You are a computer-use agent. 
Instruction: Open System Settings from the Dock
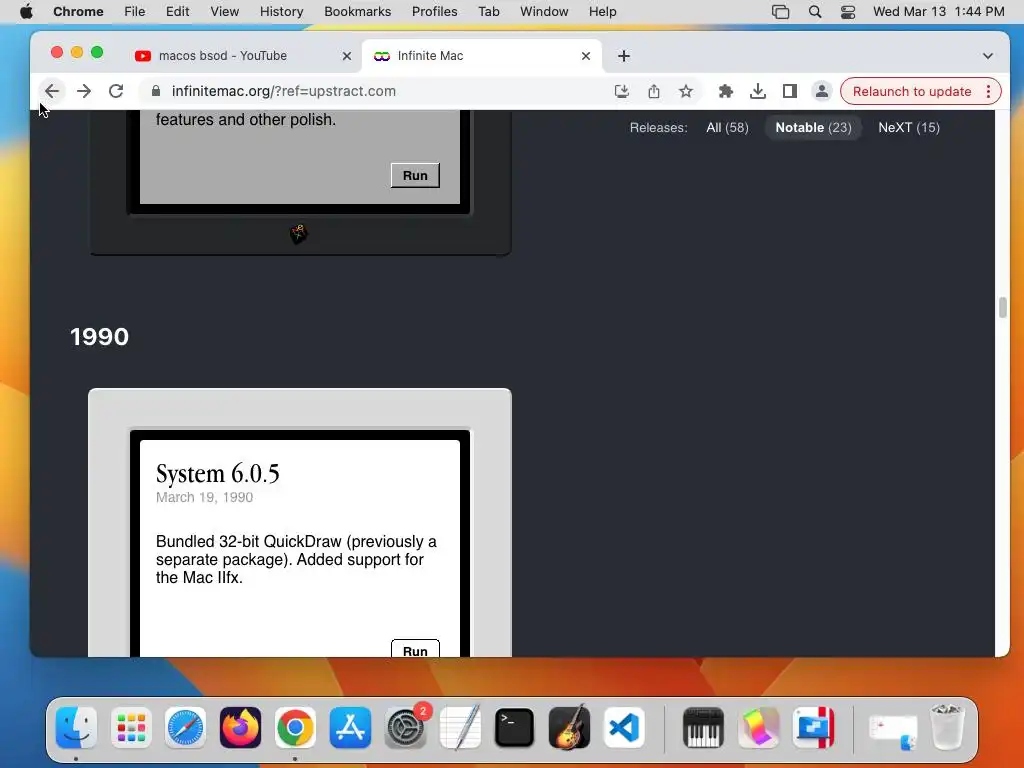[406, 728]
